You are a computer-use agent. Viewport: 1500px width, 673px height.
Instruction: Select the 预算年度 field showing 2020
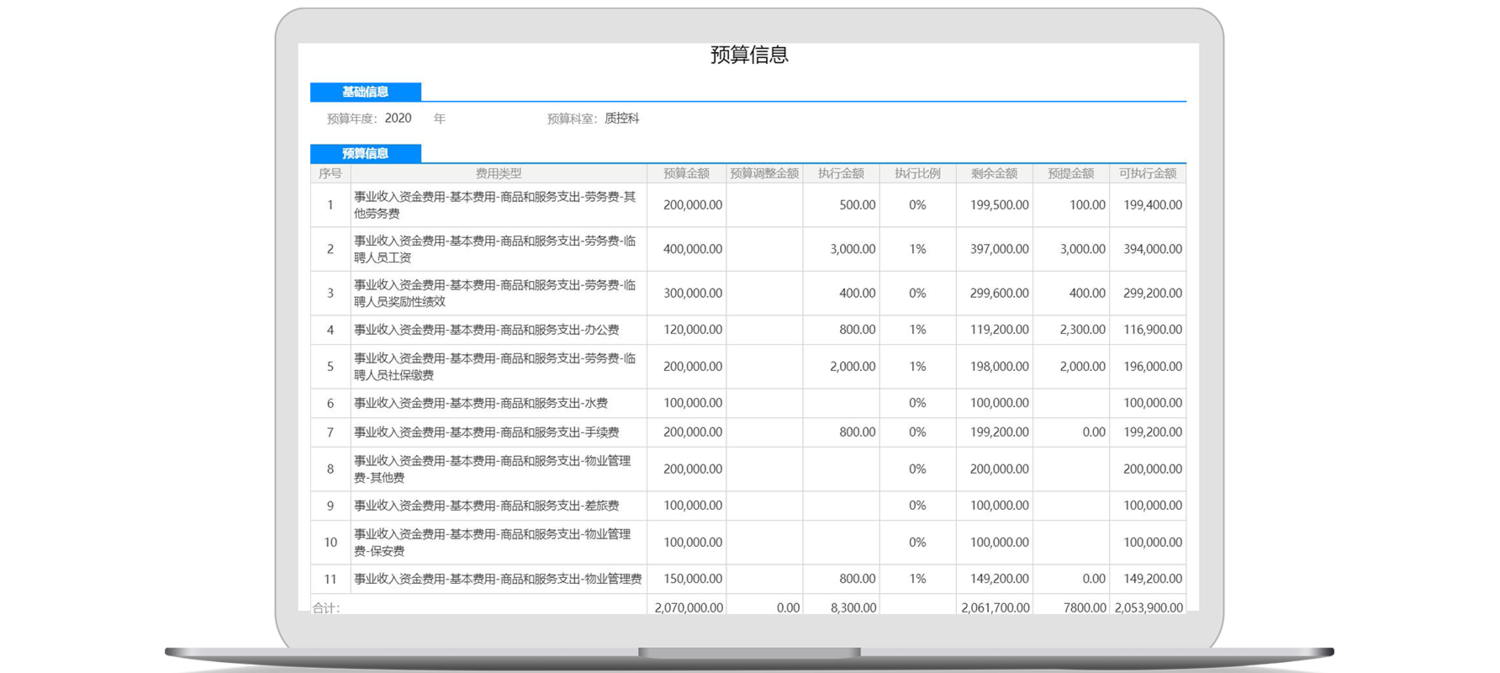(x=398, y=119)
